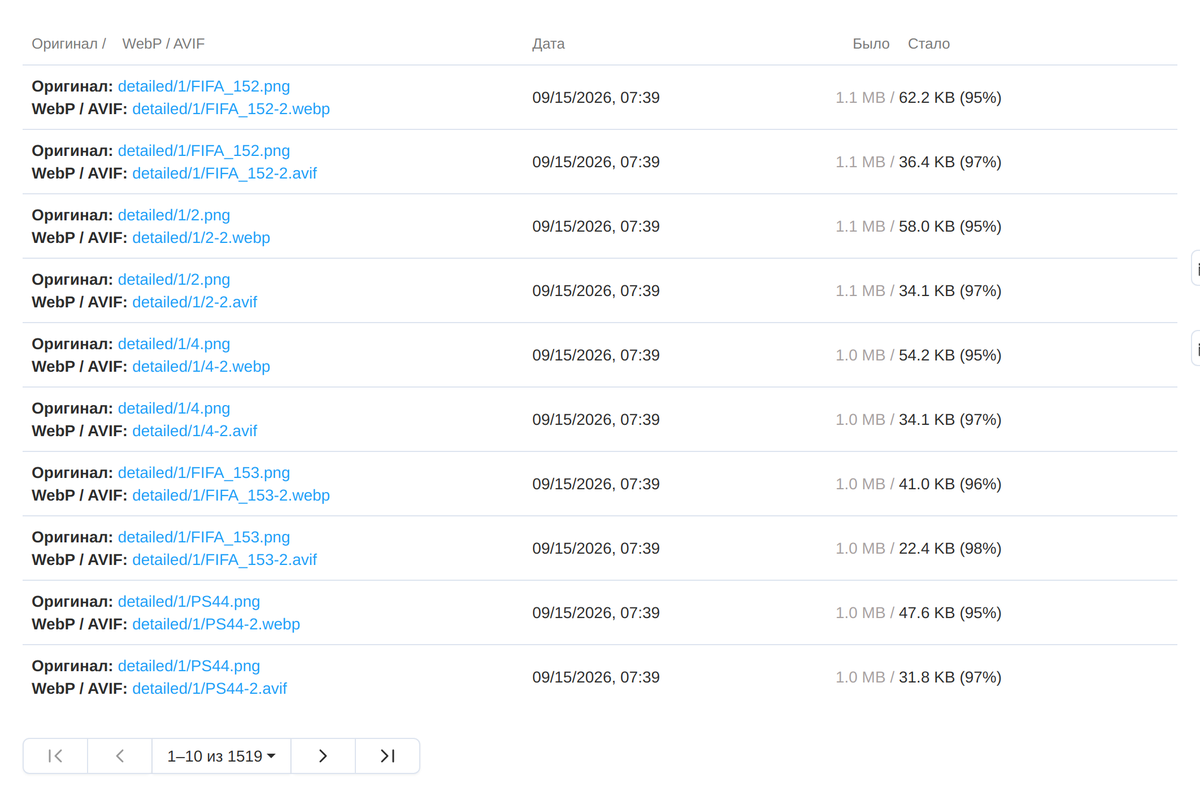Select the "41.0 KB (96%)" size value
Image resolution: width=1200 pixels, height=800 pixels.
[x=950, y=484]
